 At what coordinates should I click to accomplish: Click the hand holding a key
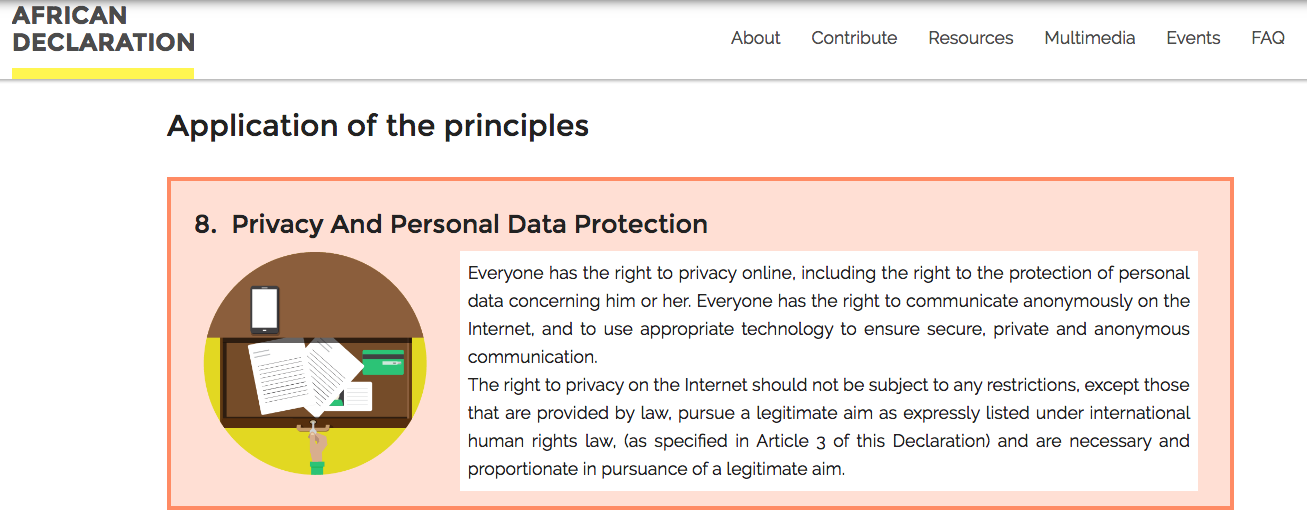[316, 445]
